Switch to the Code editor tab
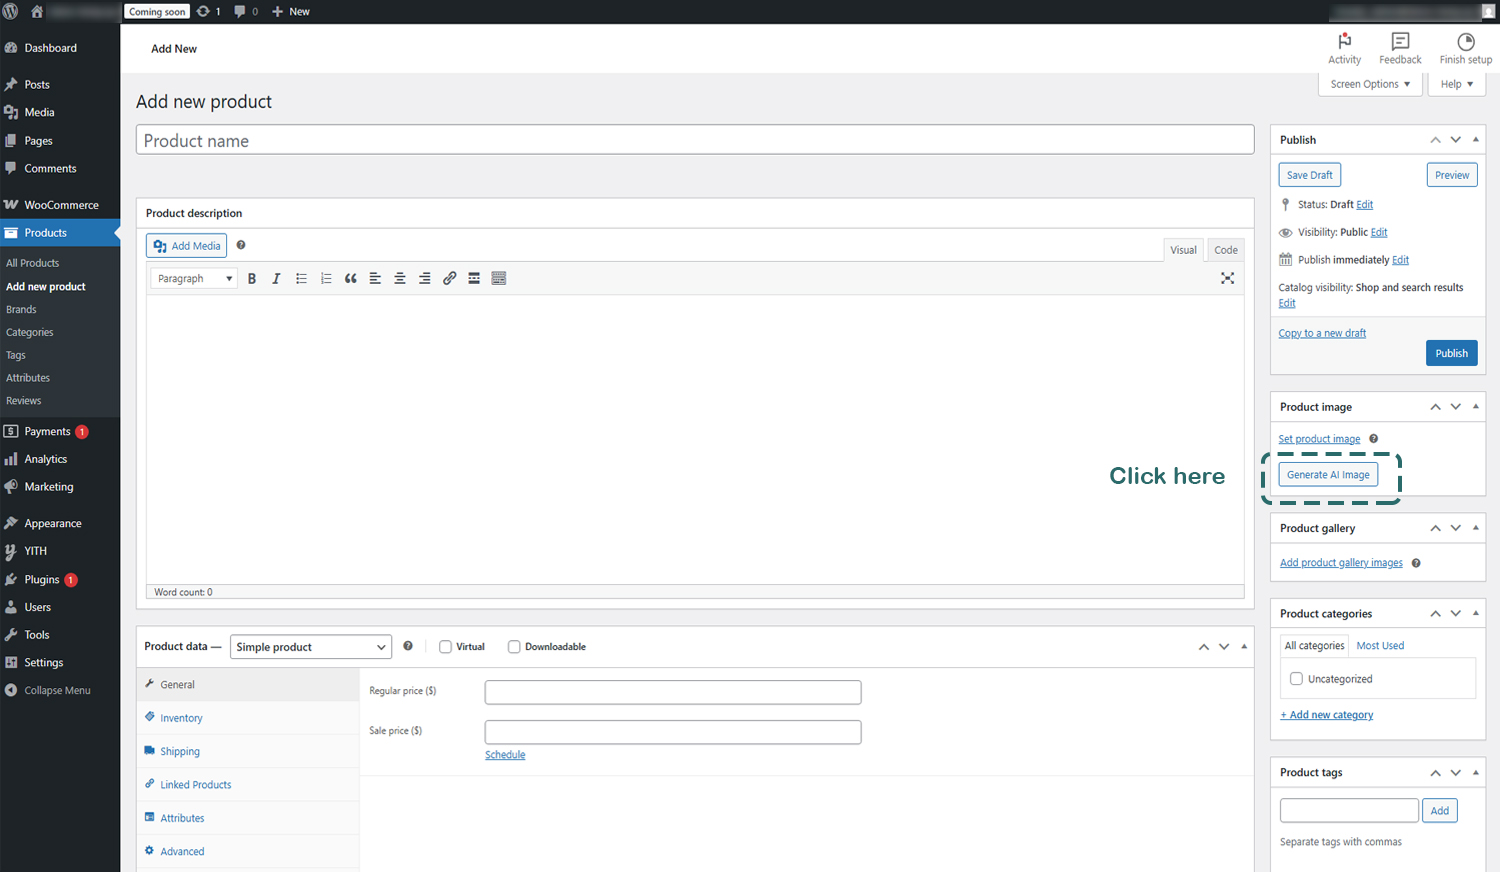 tap(1224, 249)
